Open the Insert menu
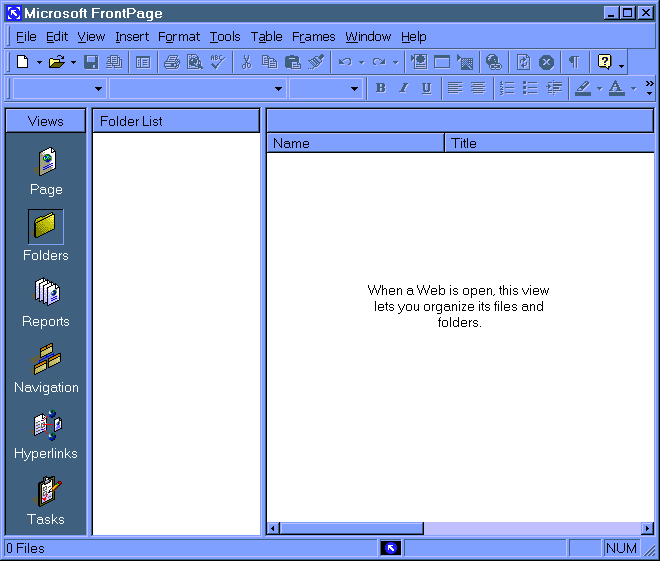Image resolution: width=660 pixels, height=561 pixels. pyautogui.click(x=131, y=37)
